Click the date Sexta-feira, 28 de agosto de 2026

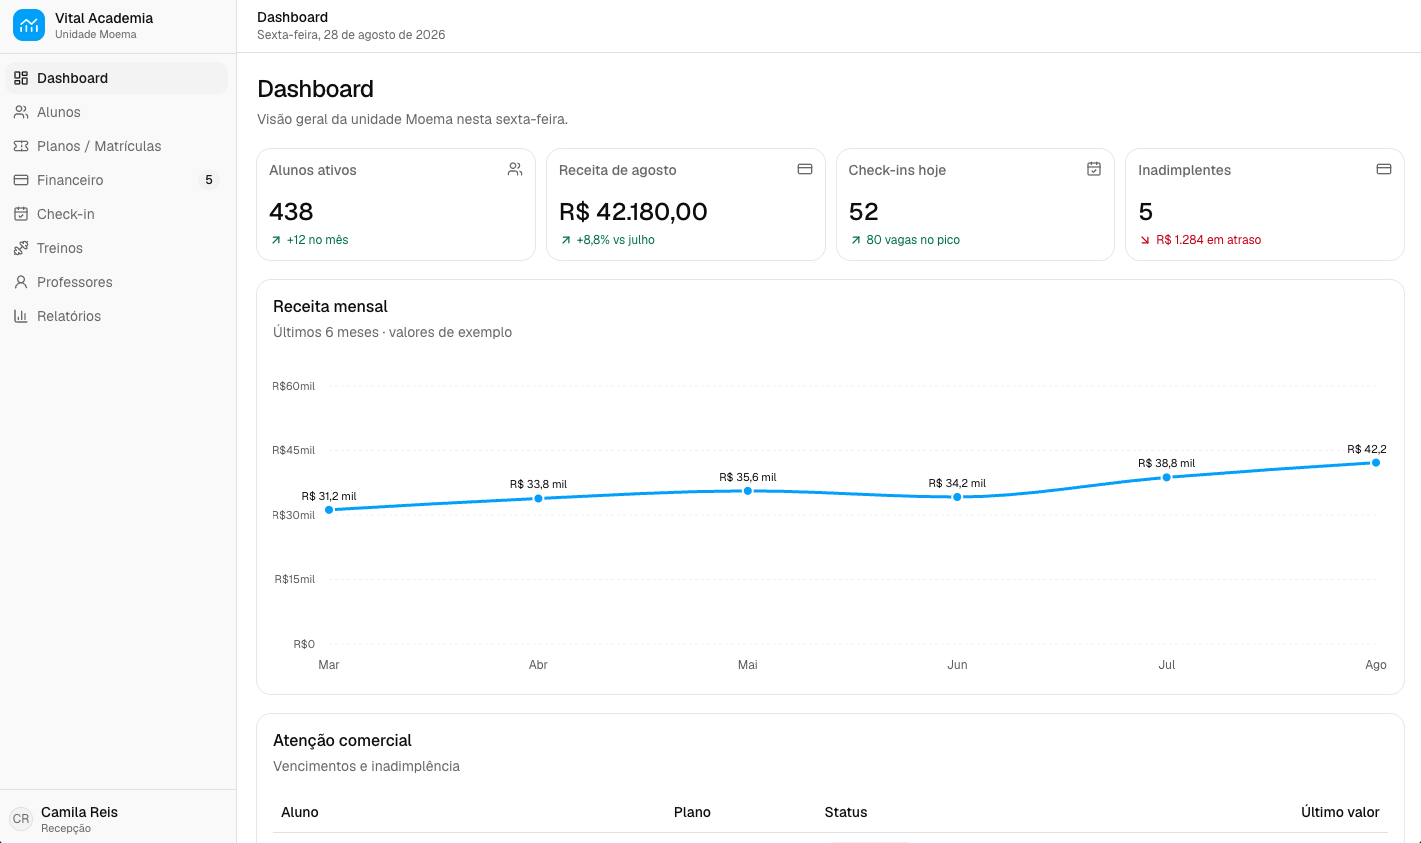[x=351, y=34]
